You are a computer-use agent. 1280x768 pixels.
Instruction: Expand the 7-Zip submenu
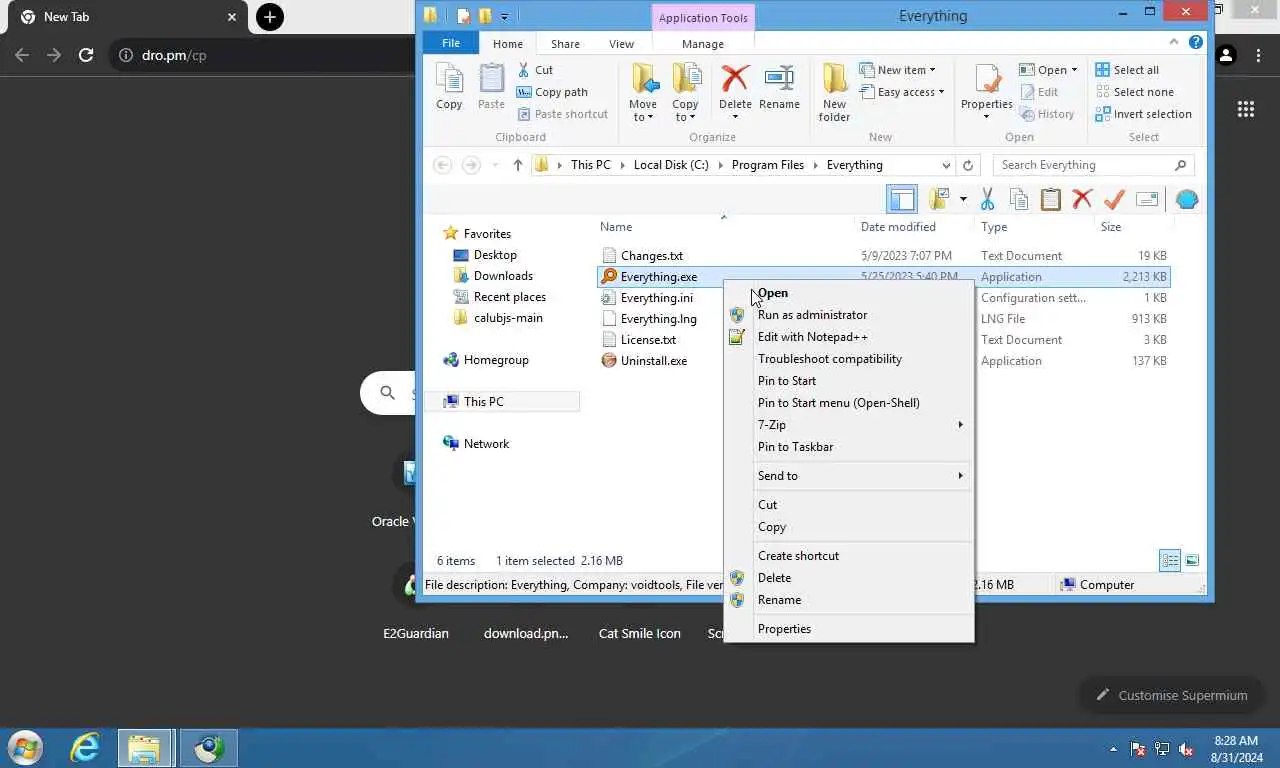pos(848,425)
